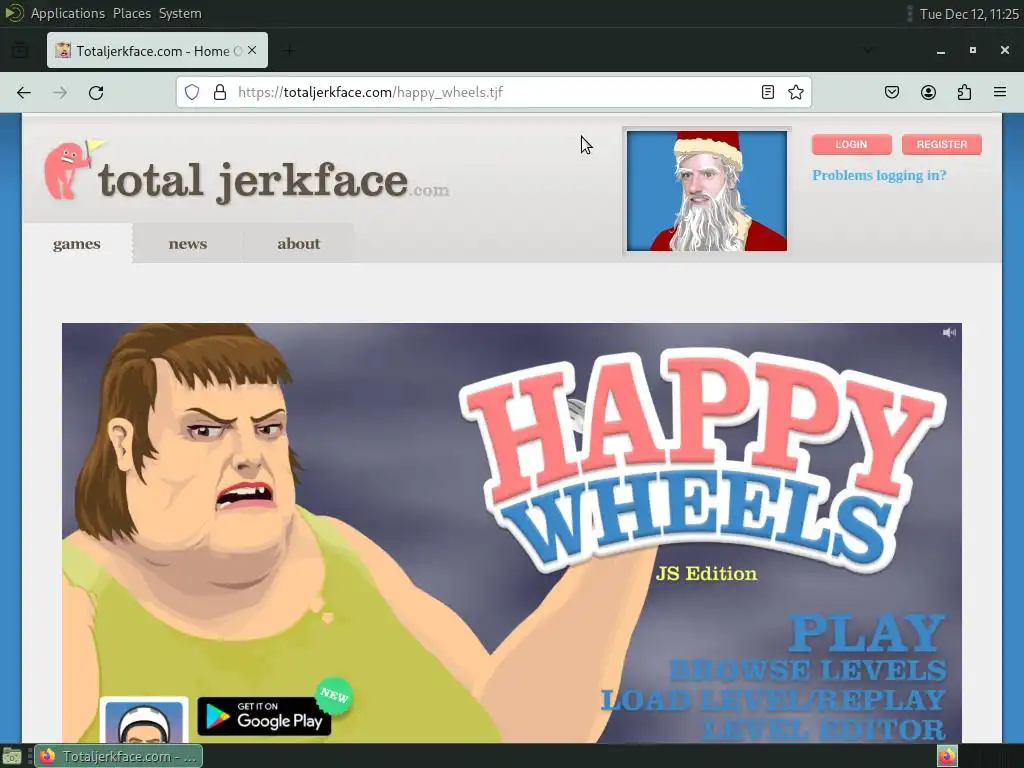Click LEVEL EDITOR in game menu
The image size is (1024, 768).
824,729
